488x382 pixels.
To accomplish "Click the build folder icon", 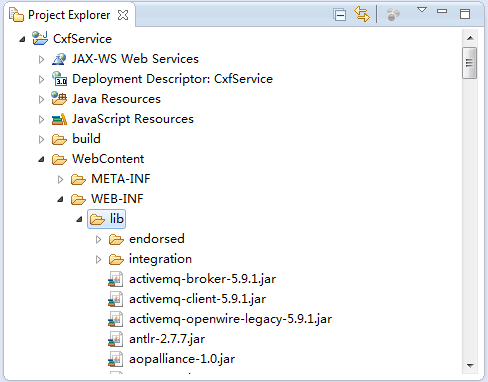I will point(59,139).
